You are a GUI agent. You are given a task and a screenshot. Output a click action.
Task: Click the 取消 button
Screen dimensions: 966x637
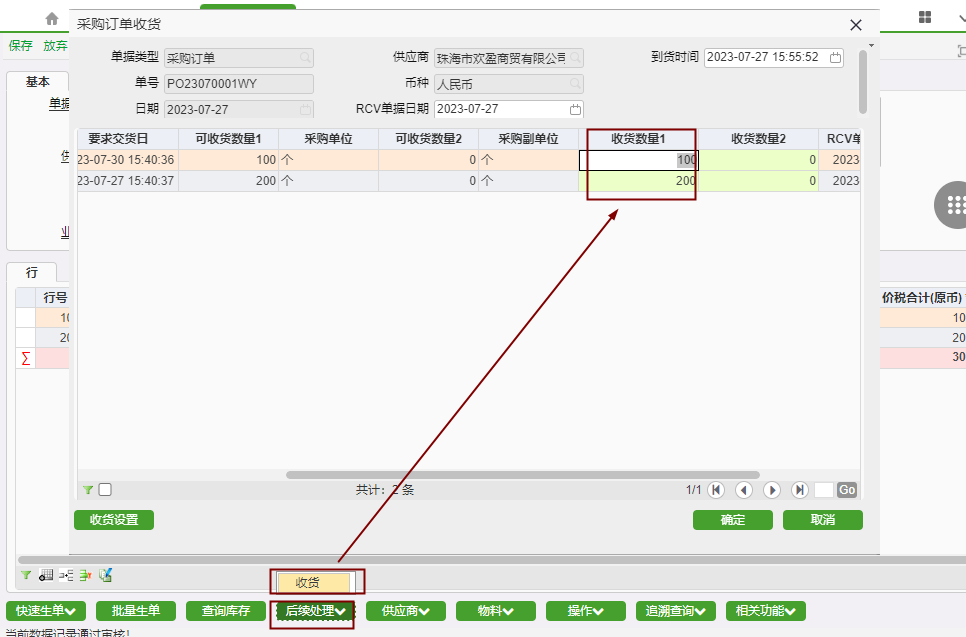coord(822,520)
